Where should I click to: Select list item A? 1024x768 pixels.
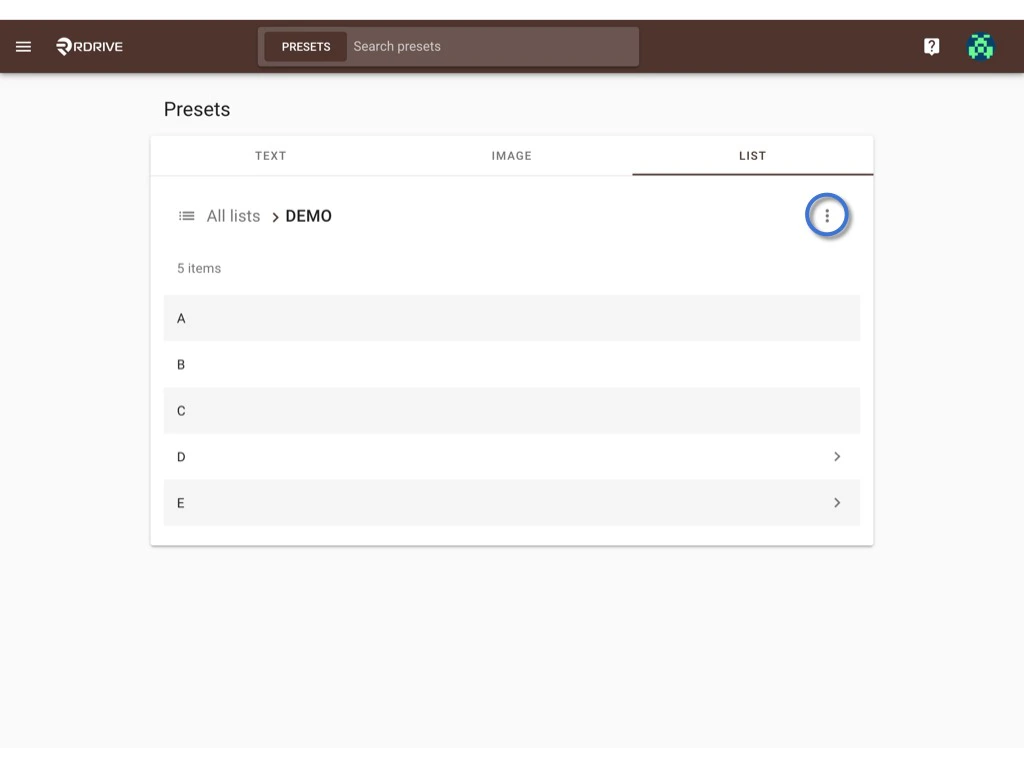click(x=511, y=318)
